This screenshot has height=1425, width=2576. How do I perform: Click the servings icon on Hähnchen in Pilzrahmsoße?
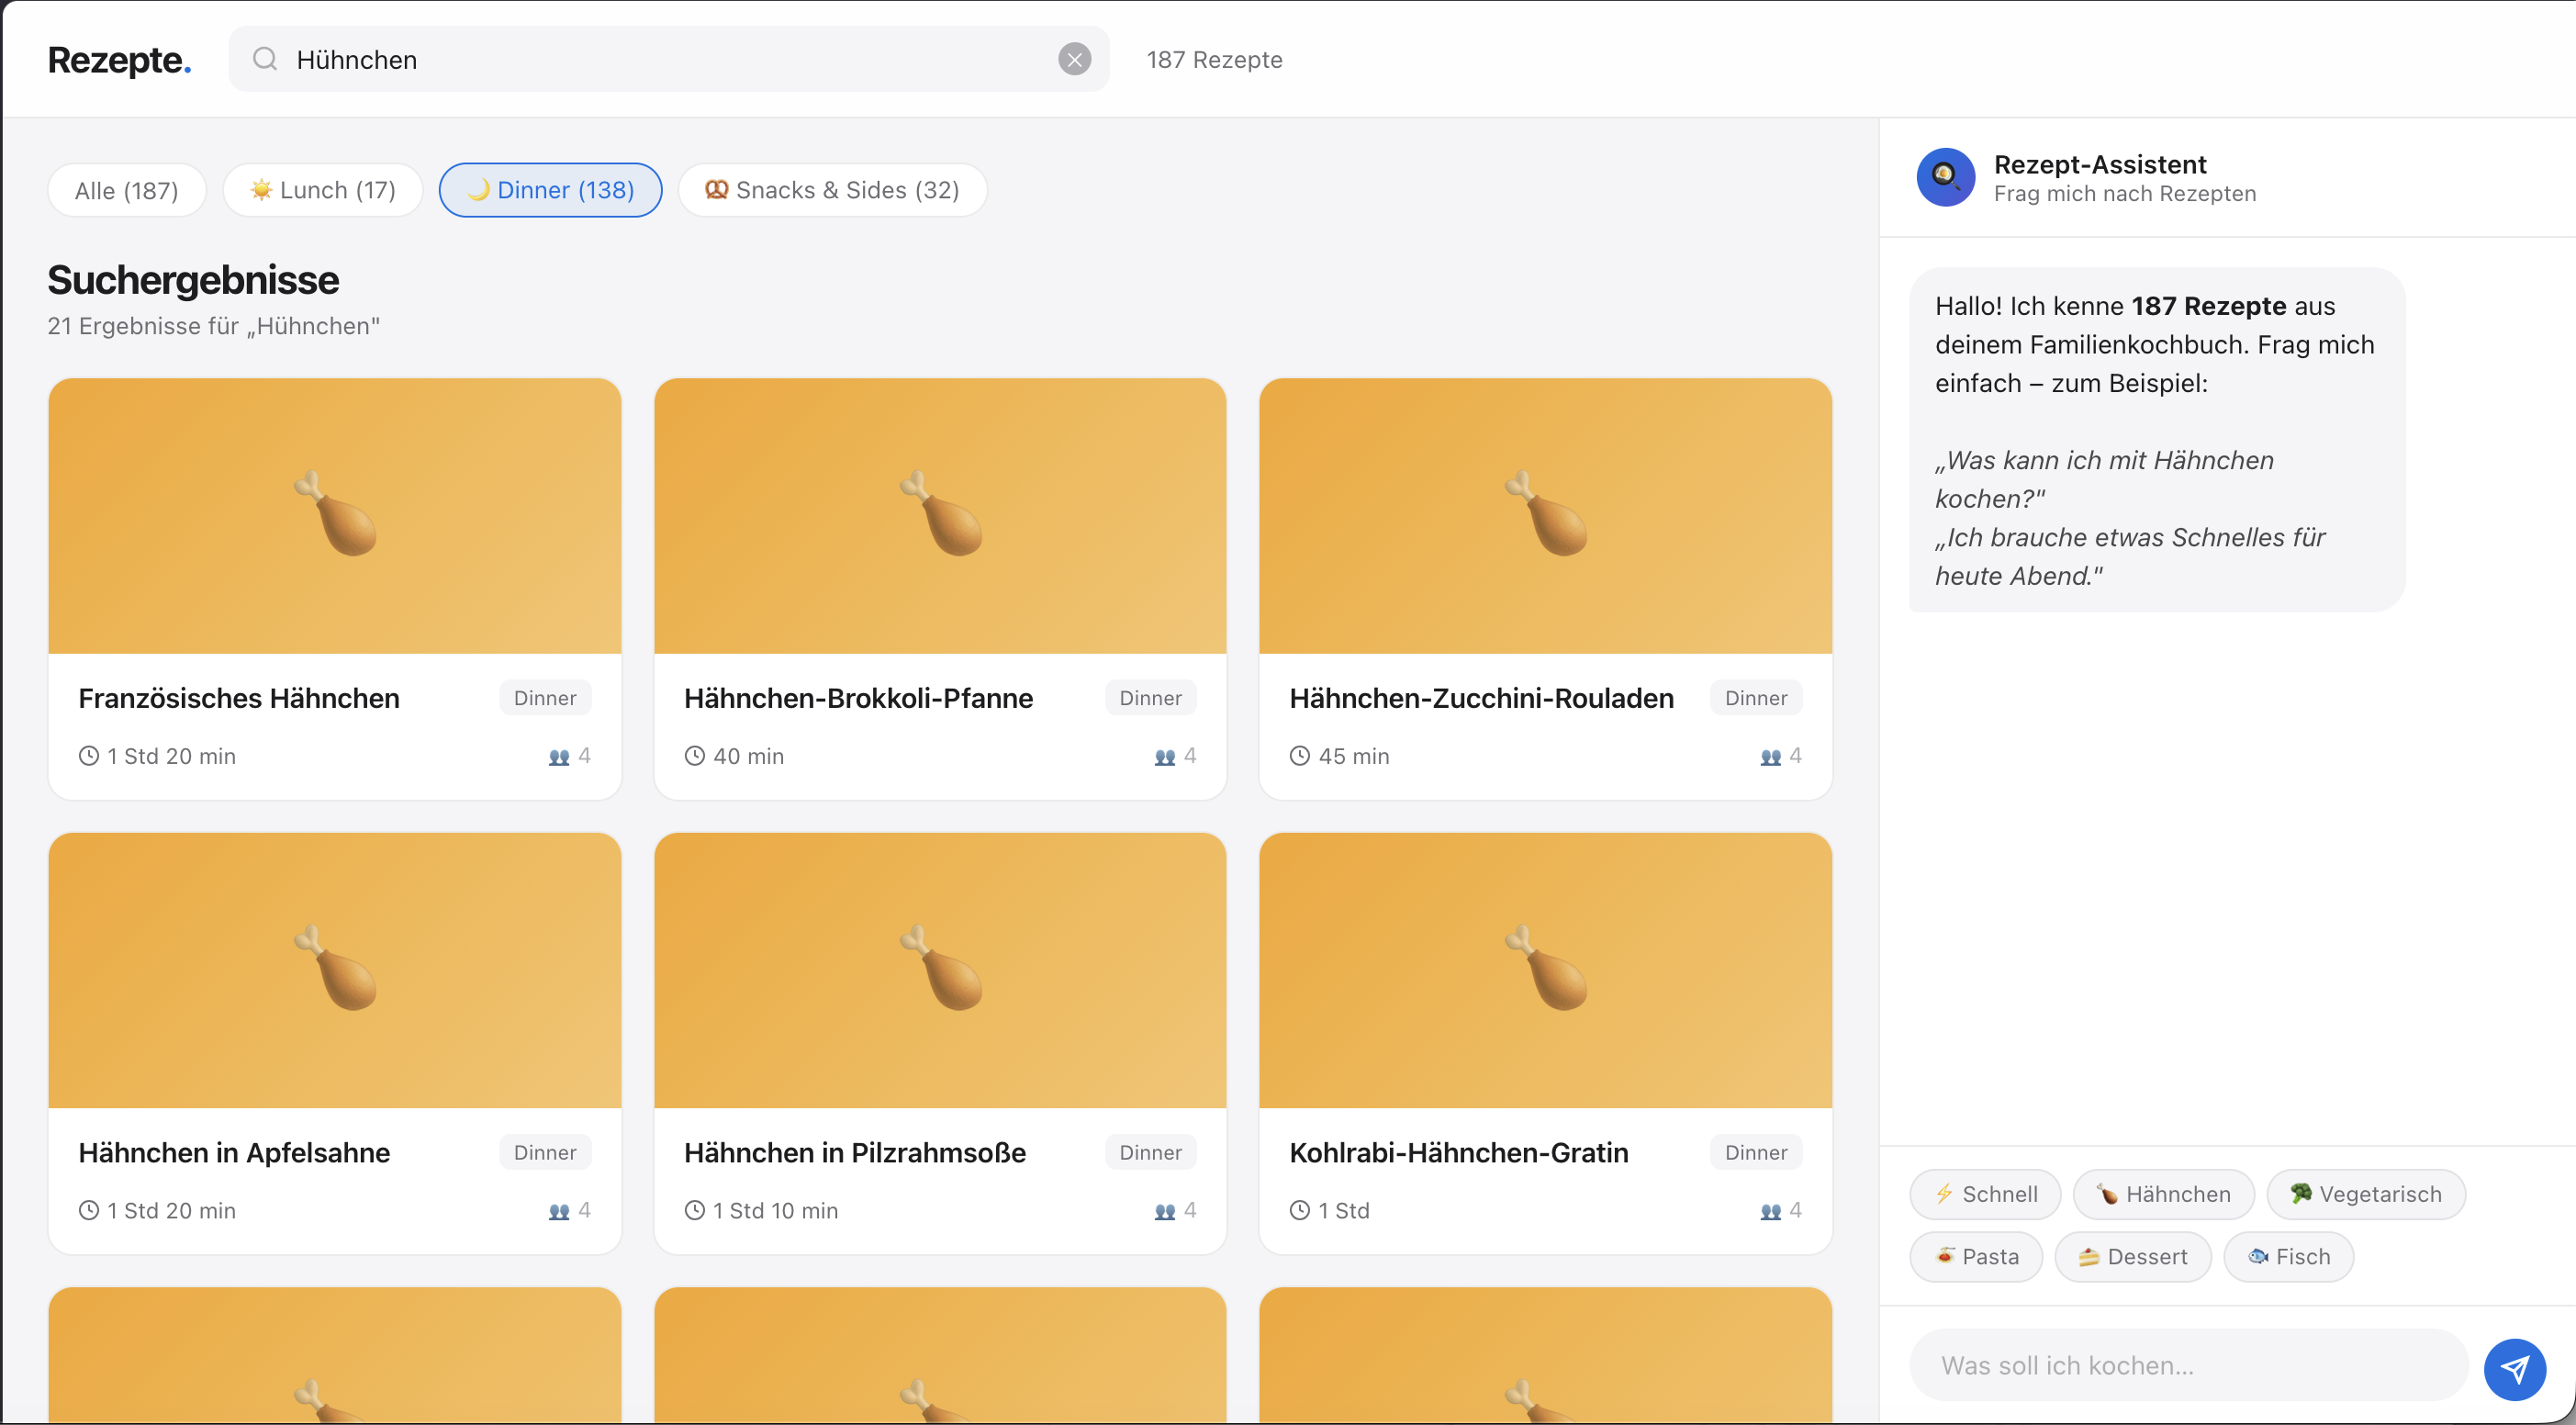click(1165, 1212)
